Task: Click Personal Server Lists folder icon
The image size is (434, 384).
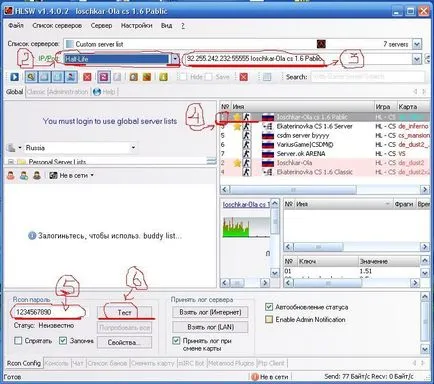Action: pos(22,162)
